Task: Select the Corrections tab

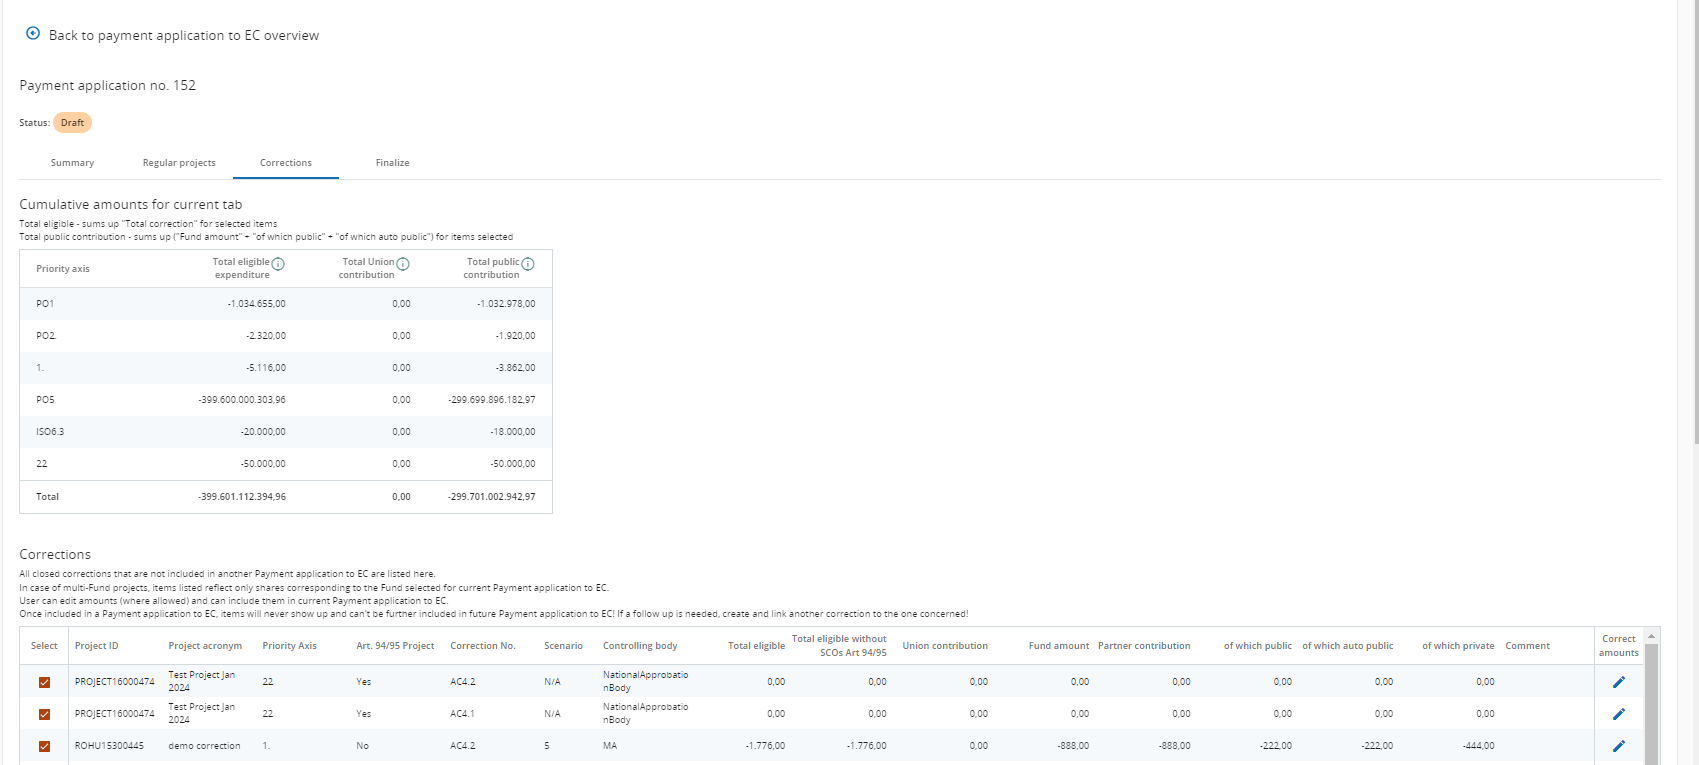Action: (x=286, y=163)
